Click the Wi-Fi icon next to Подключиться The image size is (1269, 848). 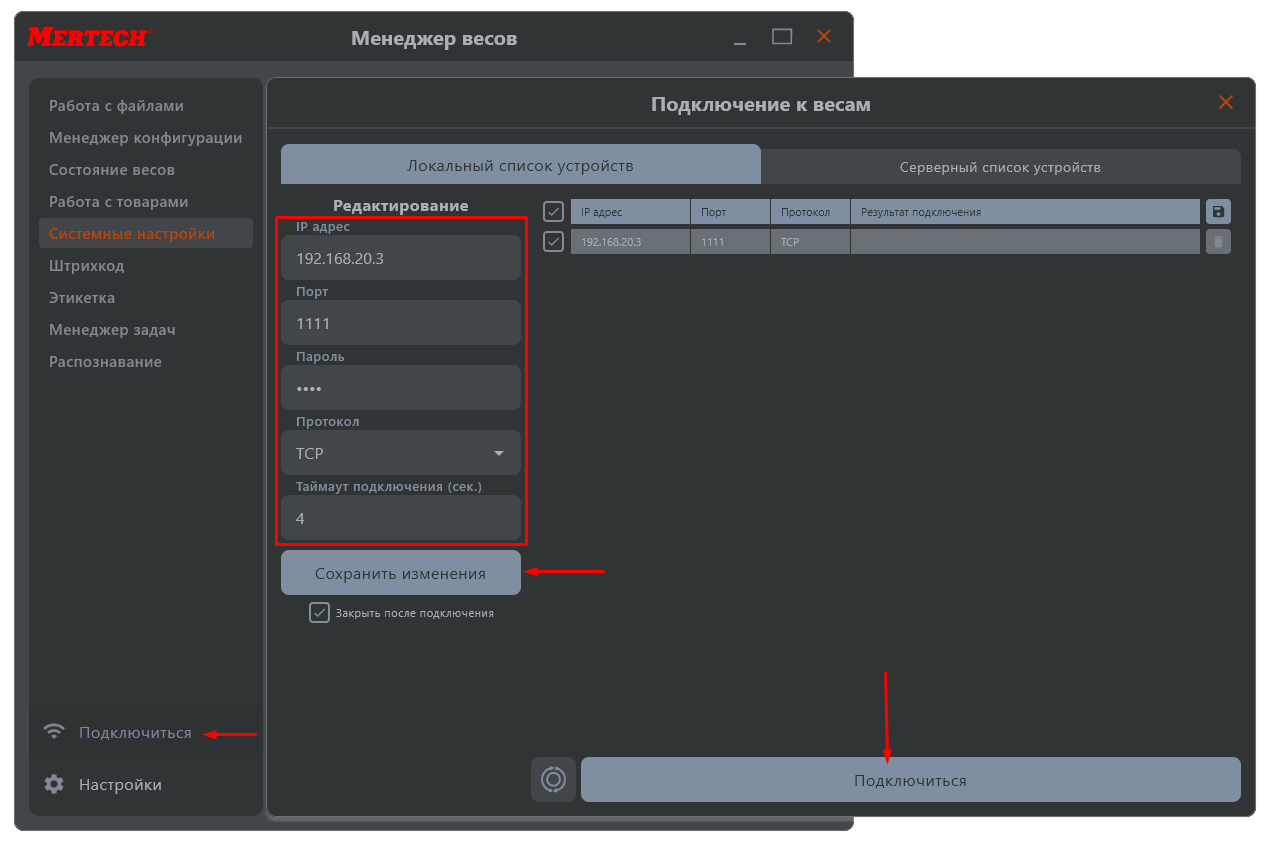[54, 732]
